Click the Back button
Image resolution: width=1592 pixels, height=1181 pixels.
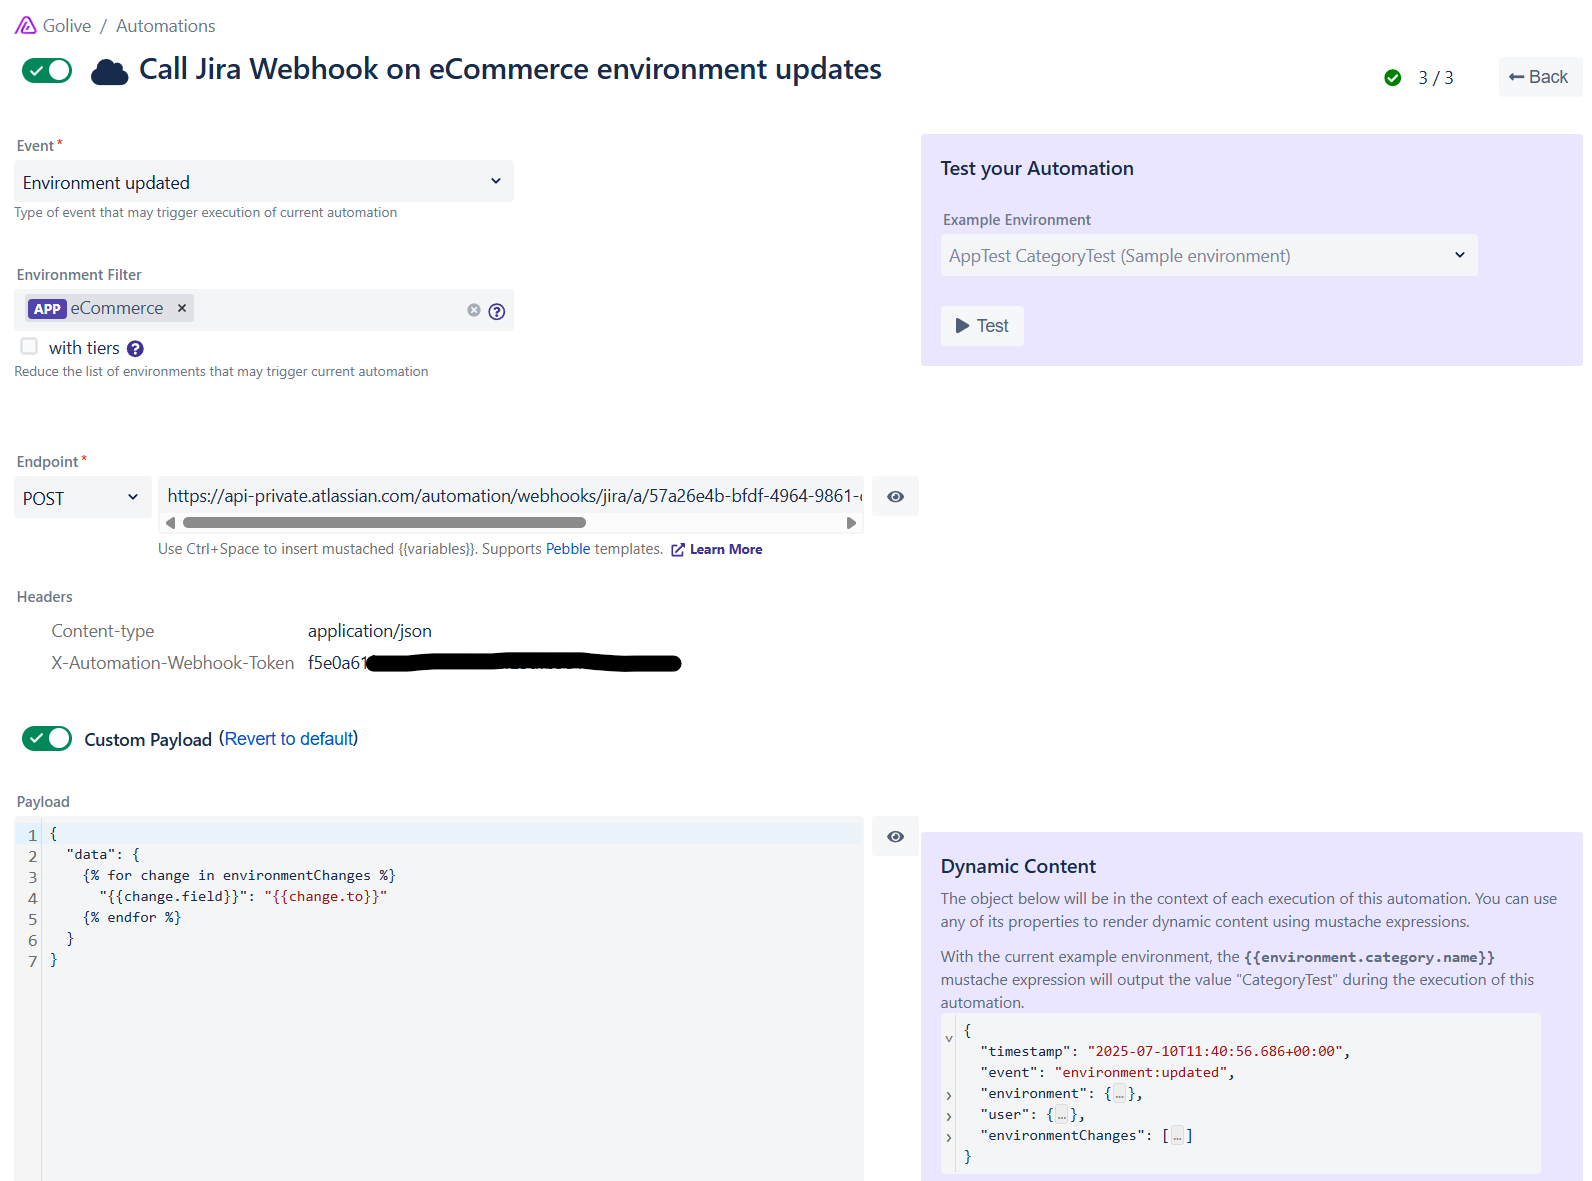[1539, 77]
